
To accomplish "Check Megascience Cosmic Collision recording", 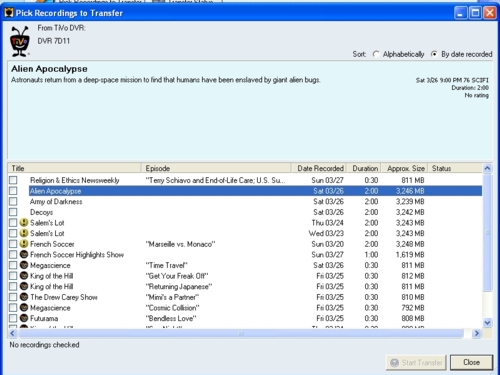I will 13,308.
